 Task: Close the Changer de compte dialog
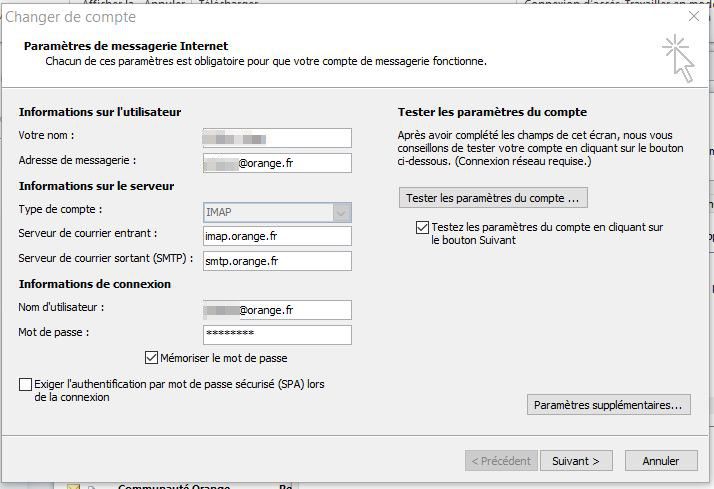point(694,16)
